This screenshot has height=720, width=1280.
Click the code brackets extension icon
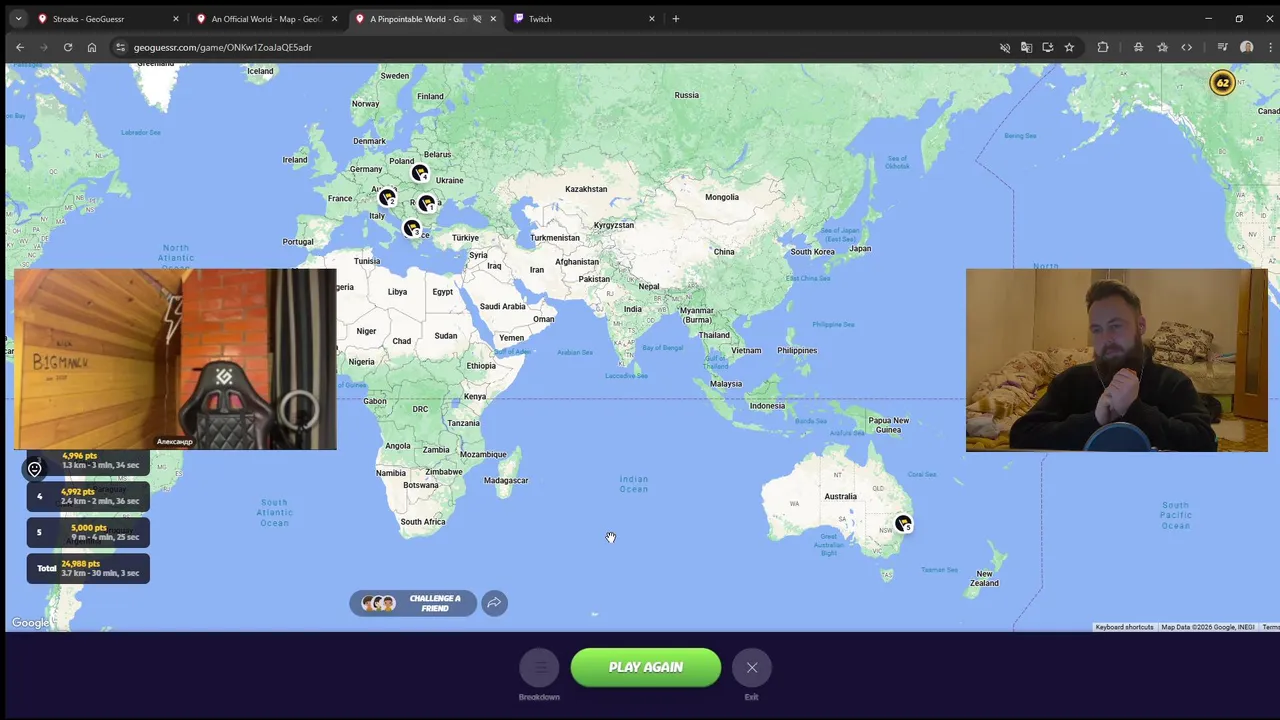(1186, 47)
